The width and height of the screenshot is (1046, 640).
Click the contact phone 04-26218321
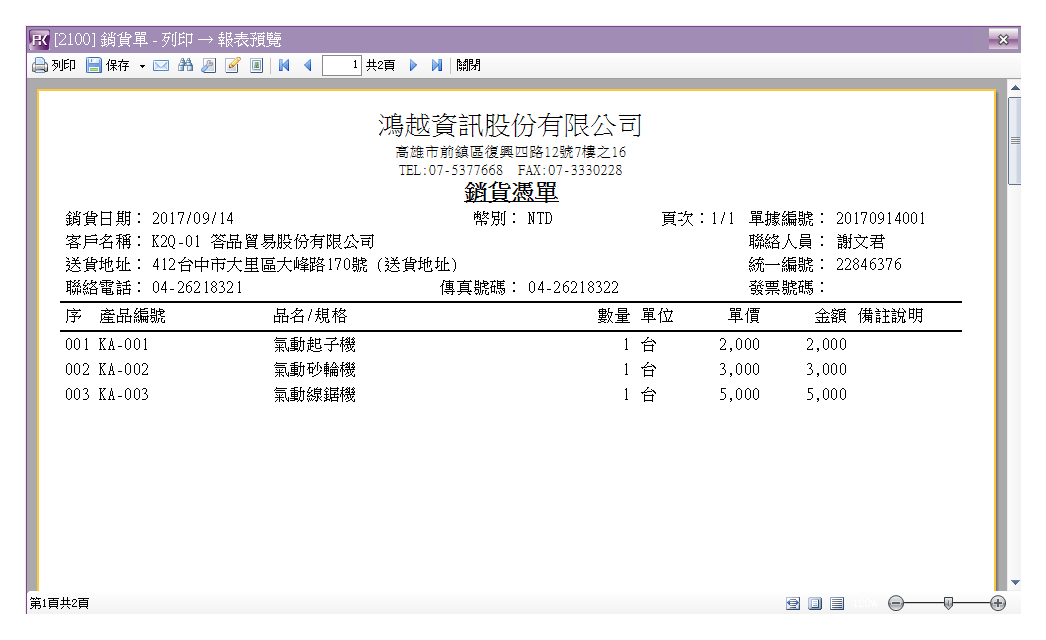[197, 288]
